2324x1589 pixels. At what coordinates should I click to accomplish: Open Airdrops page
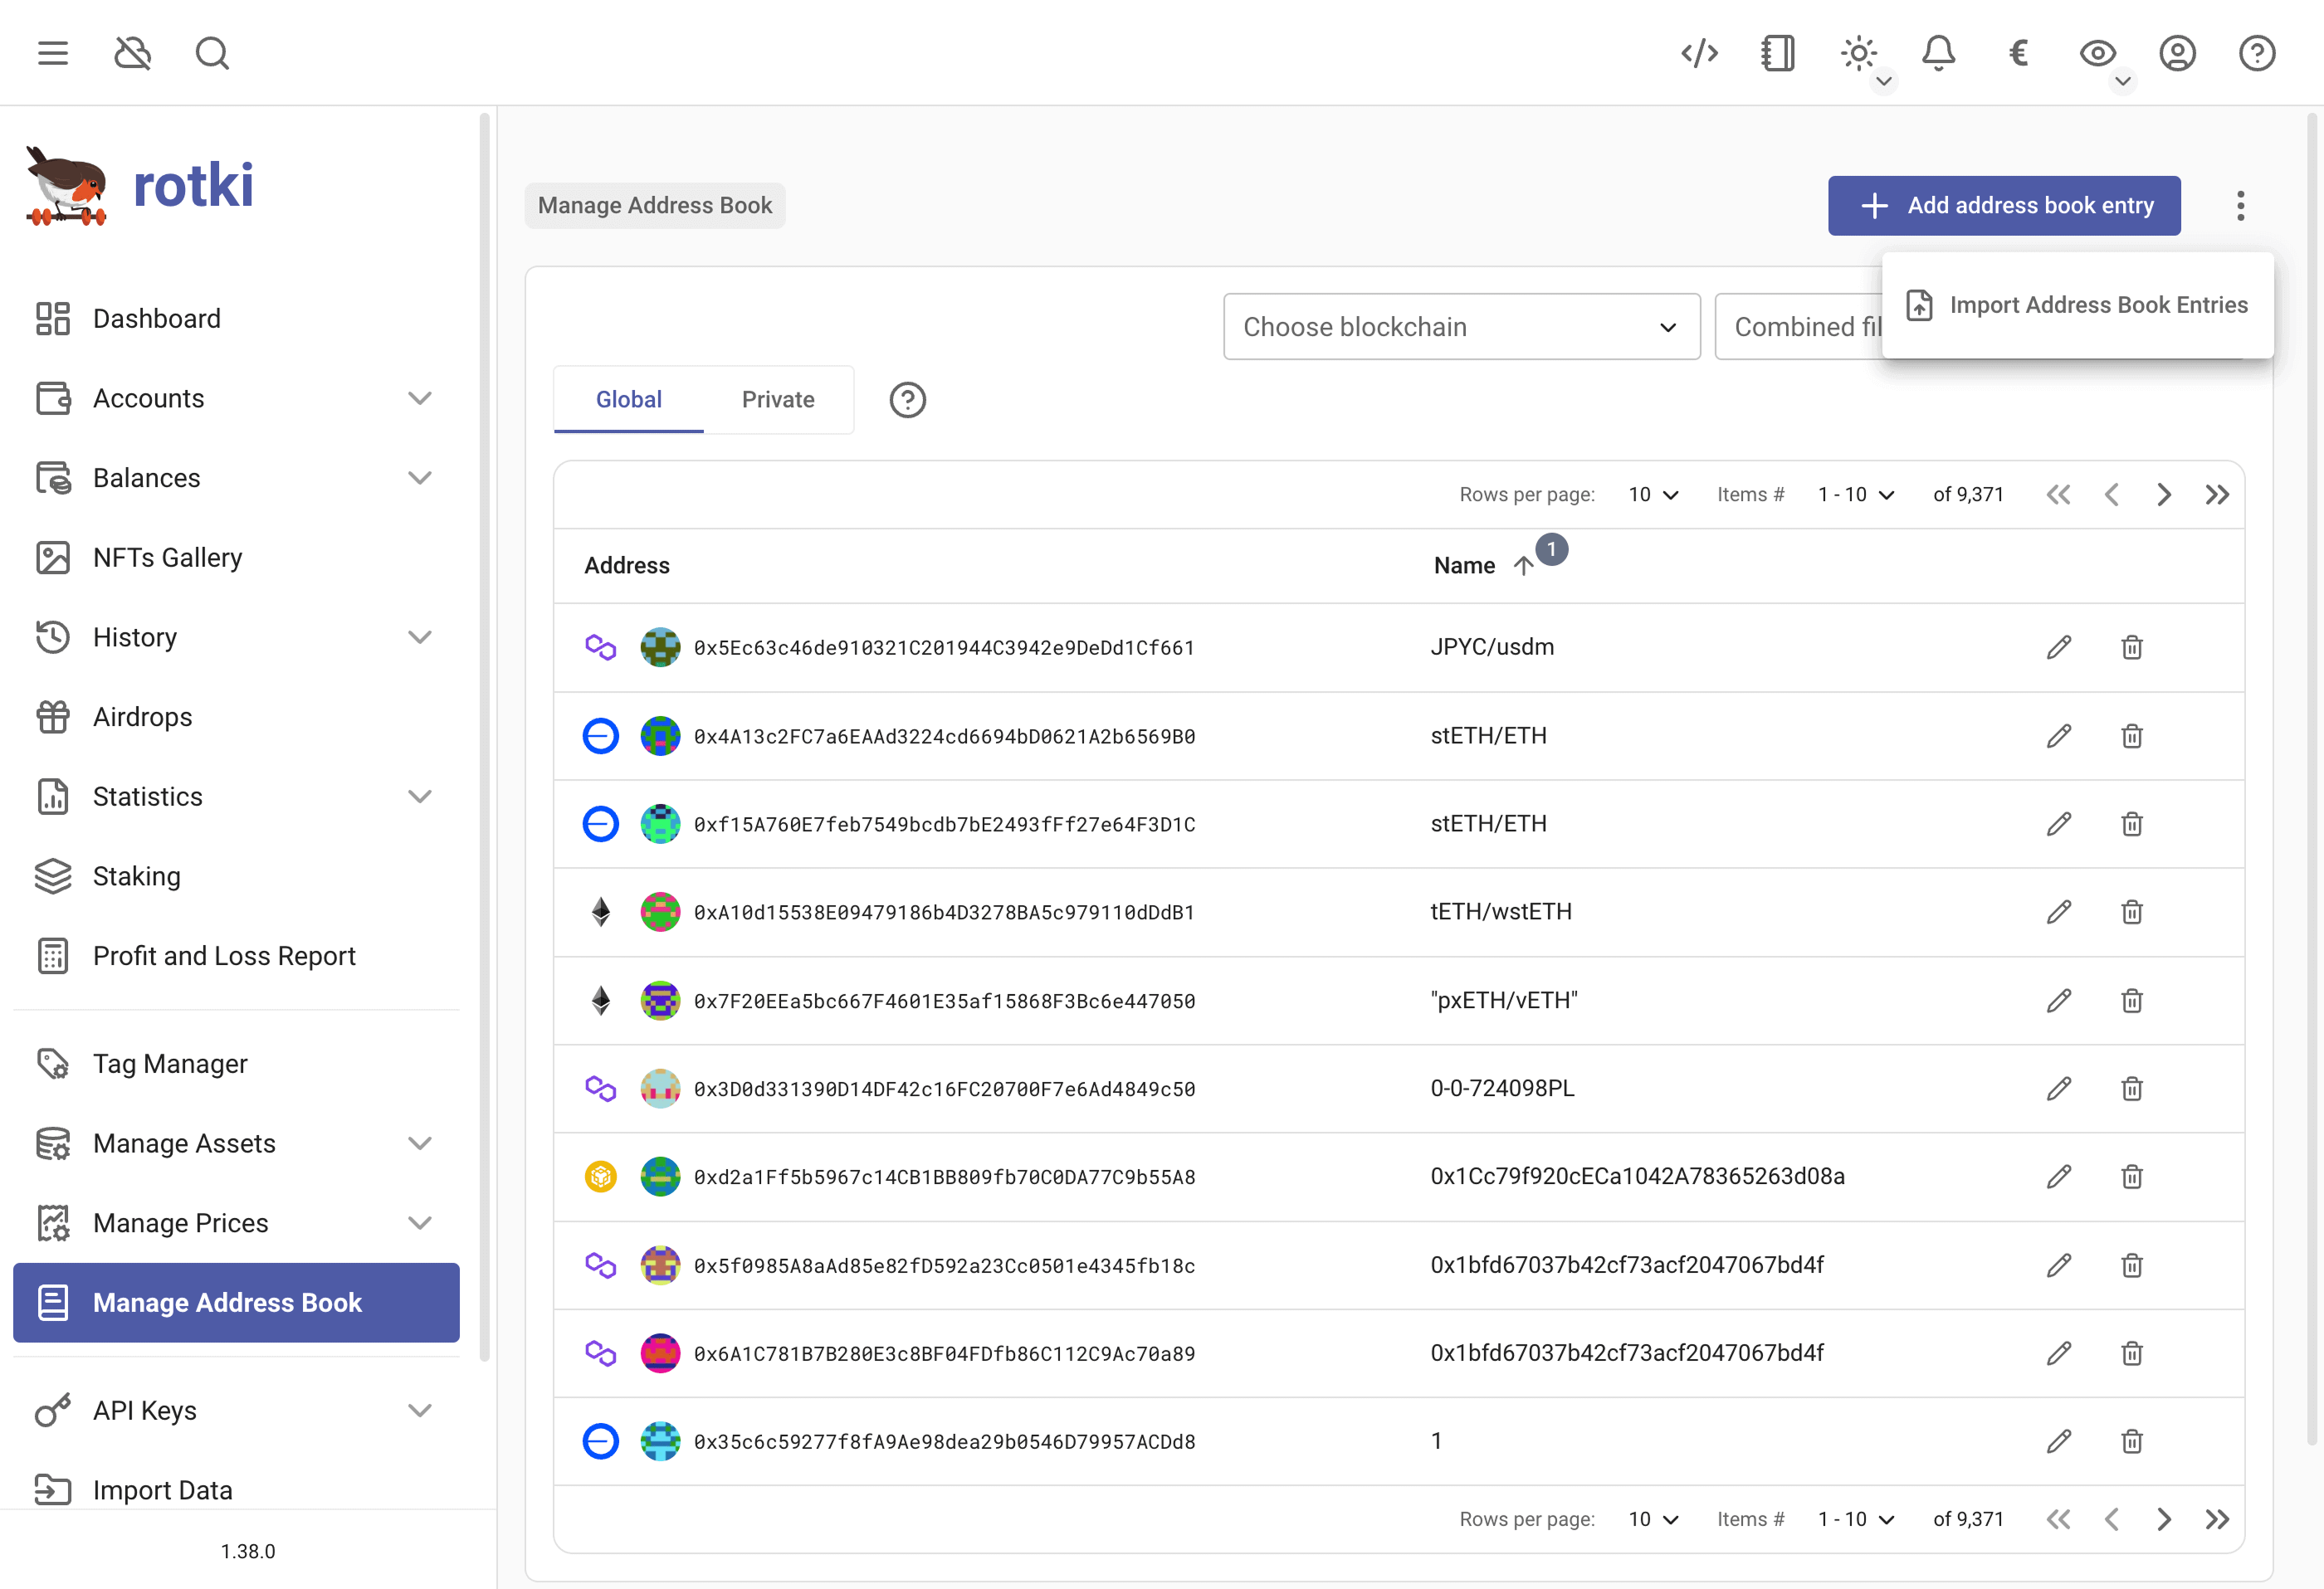click(236, 717)
